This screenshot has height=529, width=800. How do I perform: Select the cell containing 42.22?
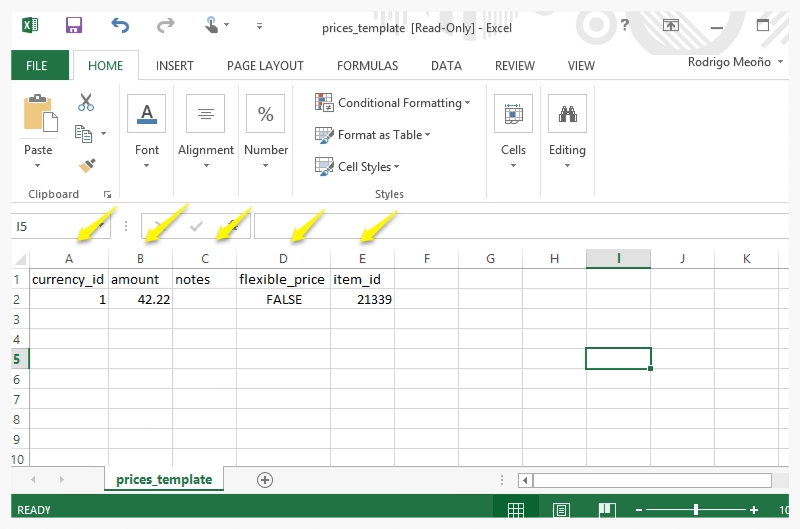[140, 299]
